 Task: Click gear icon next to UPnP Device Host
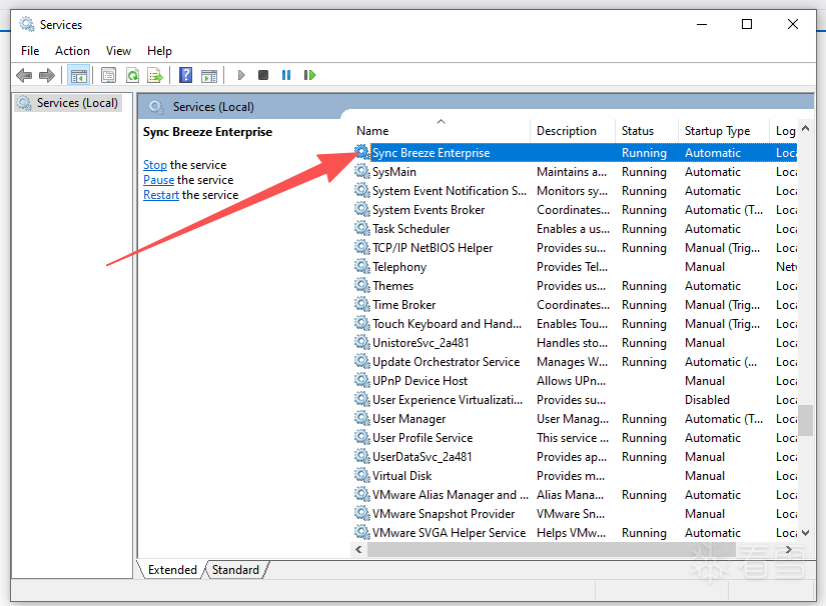click(362, 380)
